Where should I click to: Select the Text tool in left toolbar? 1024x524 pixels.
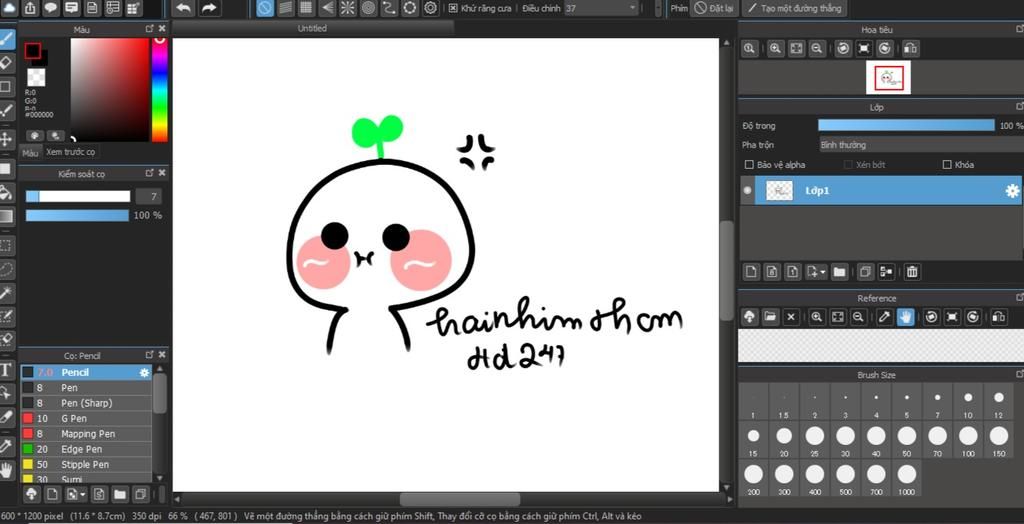7,370
